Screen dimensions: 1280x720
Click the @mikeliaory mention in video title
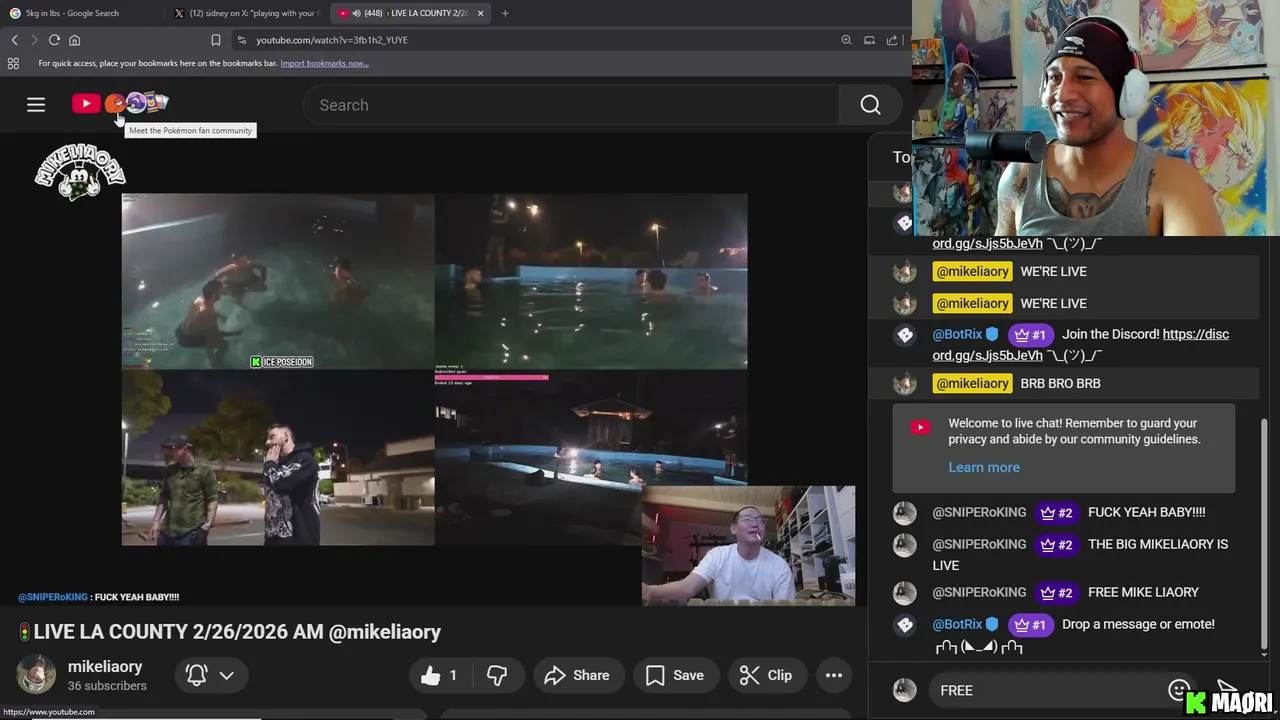385,632
